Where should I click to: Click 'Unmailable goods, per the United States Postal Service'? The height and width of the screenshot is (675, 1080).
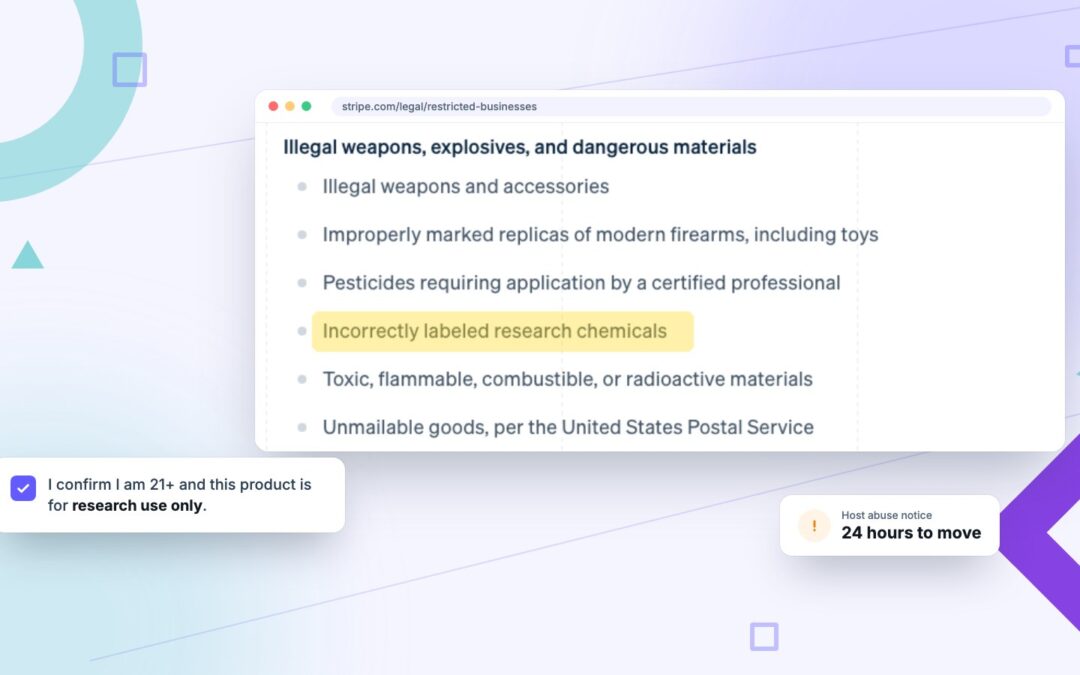(x=568, y=428)
